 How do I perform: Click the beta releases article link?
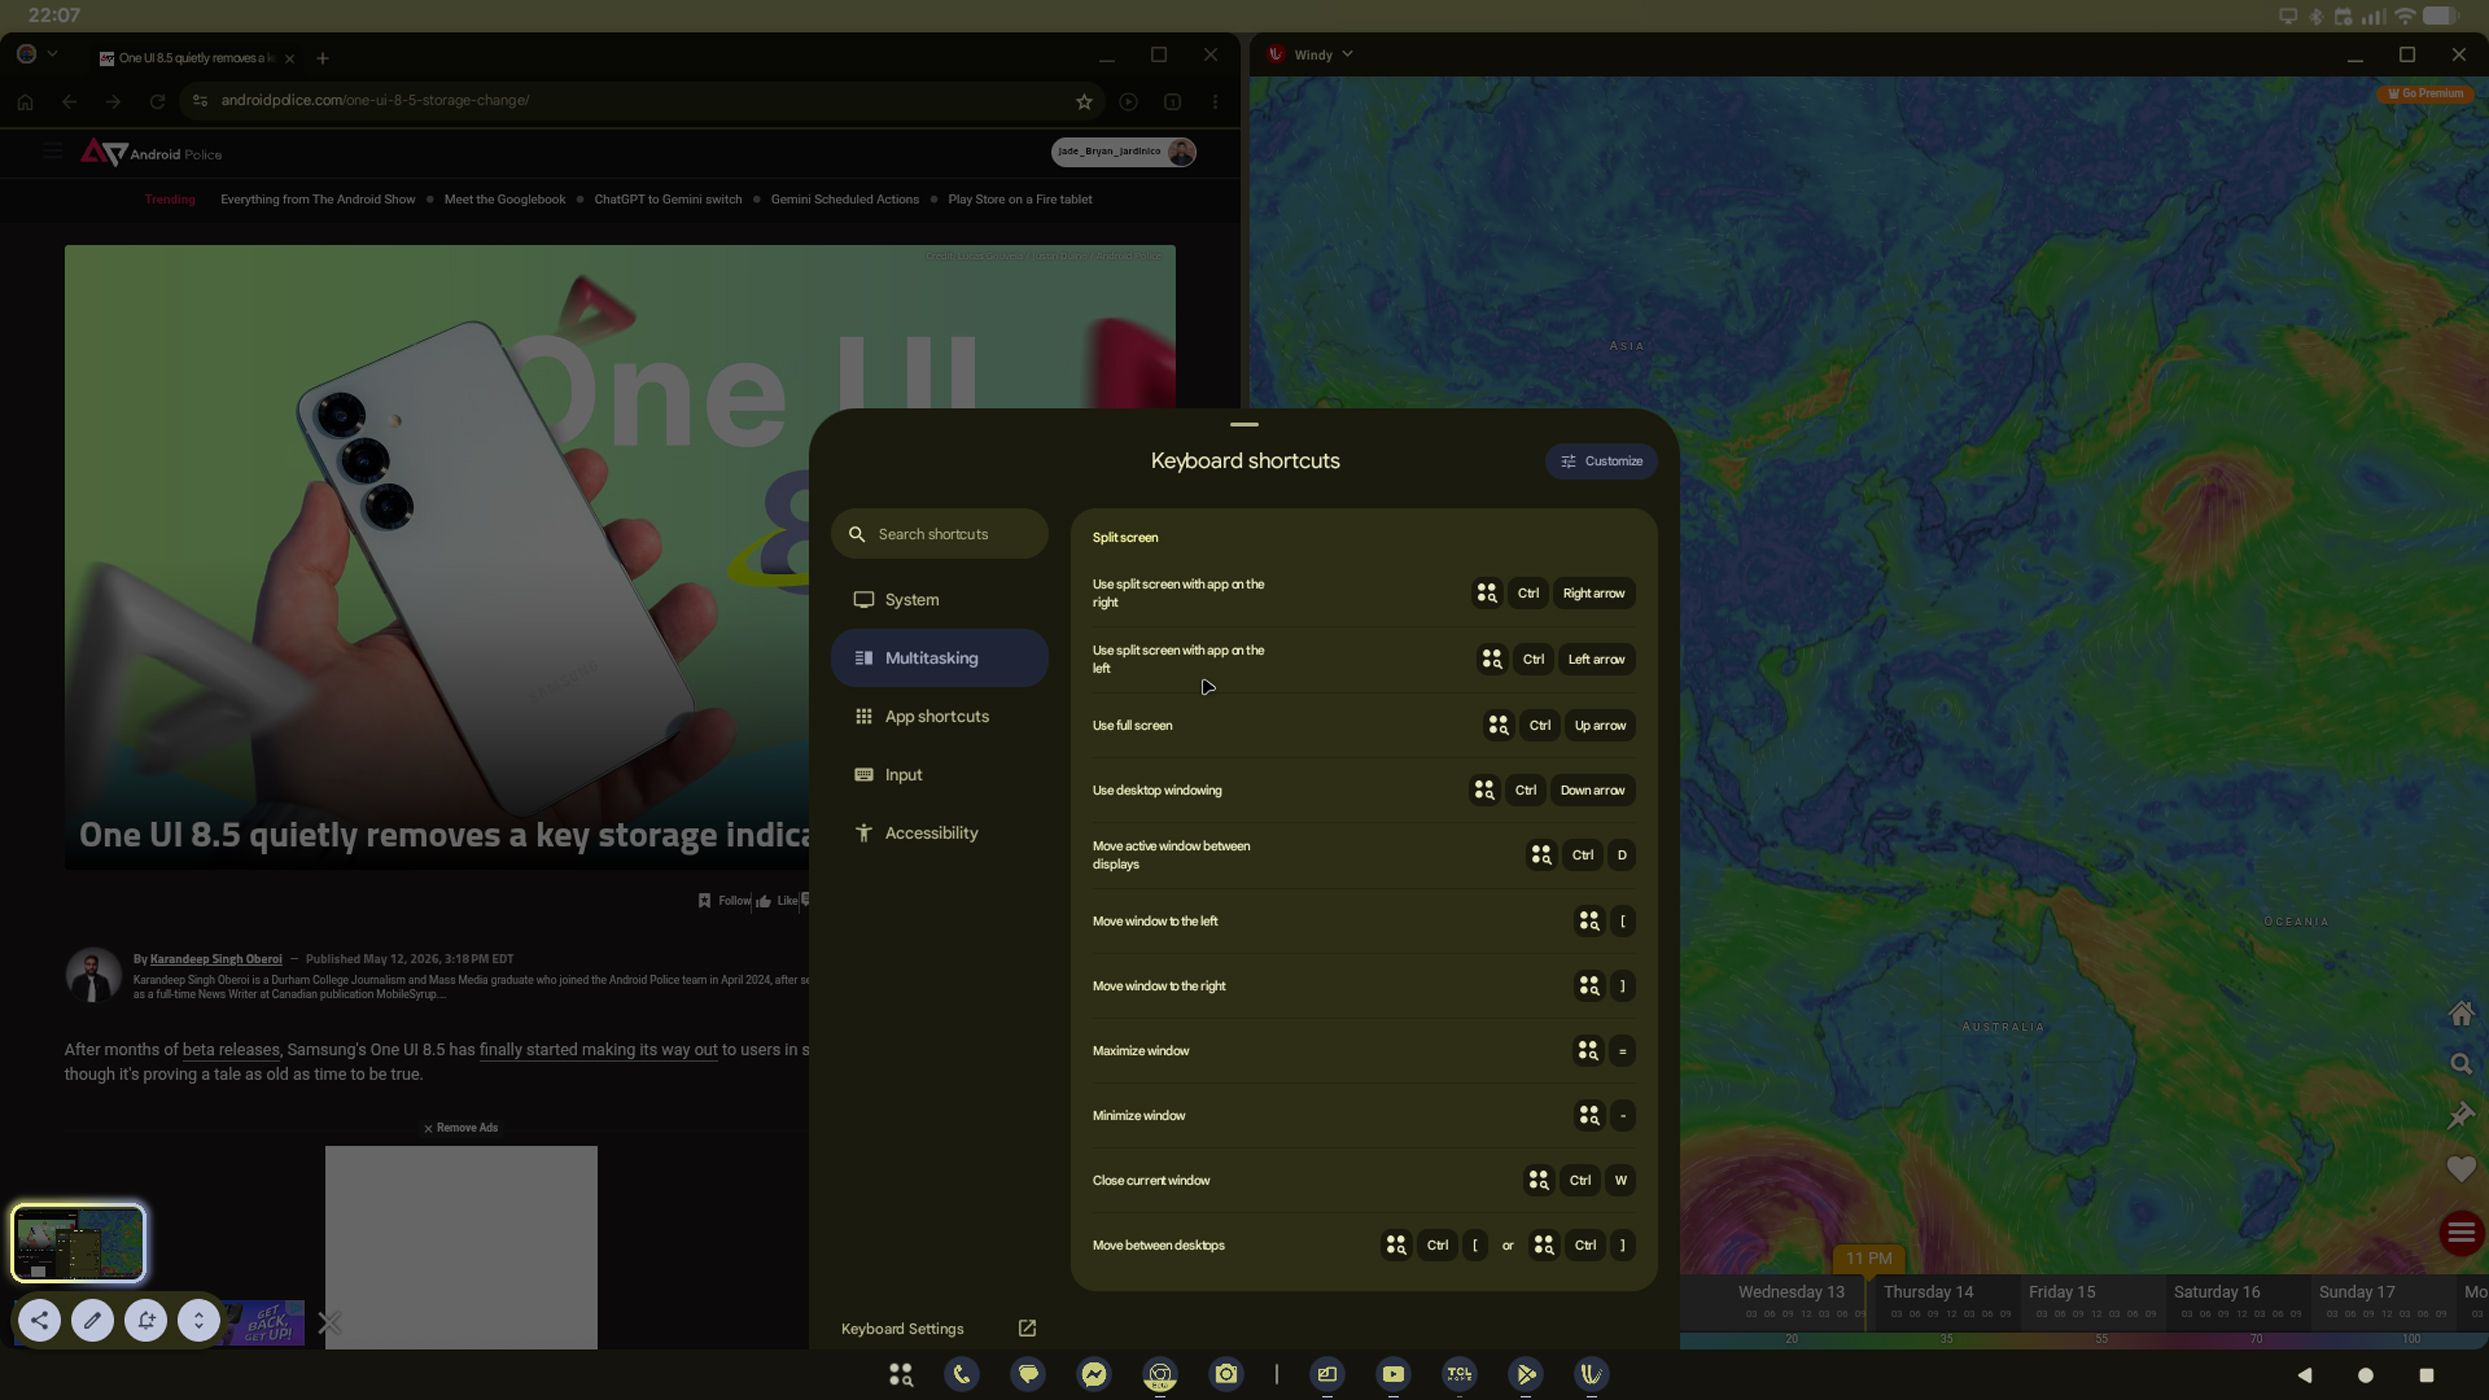[231, 1050]
